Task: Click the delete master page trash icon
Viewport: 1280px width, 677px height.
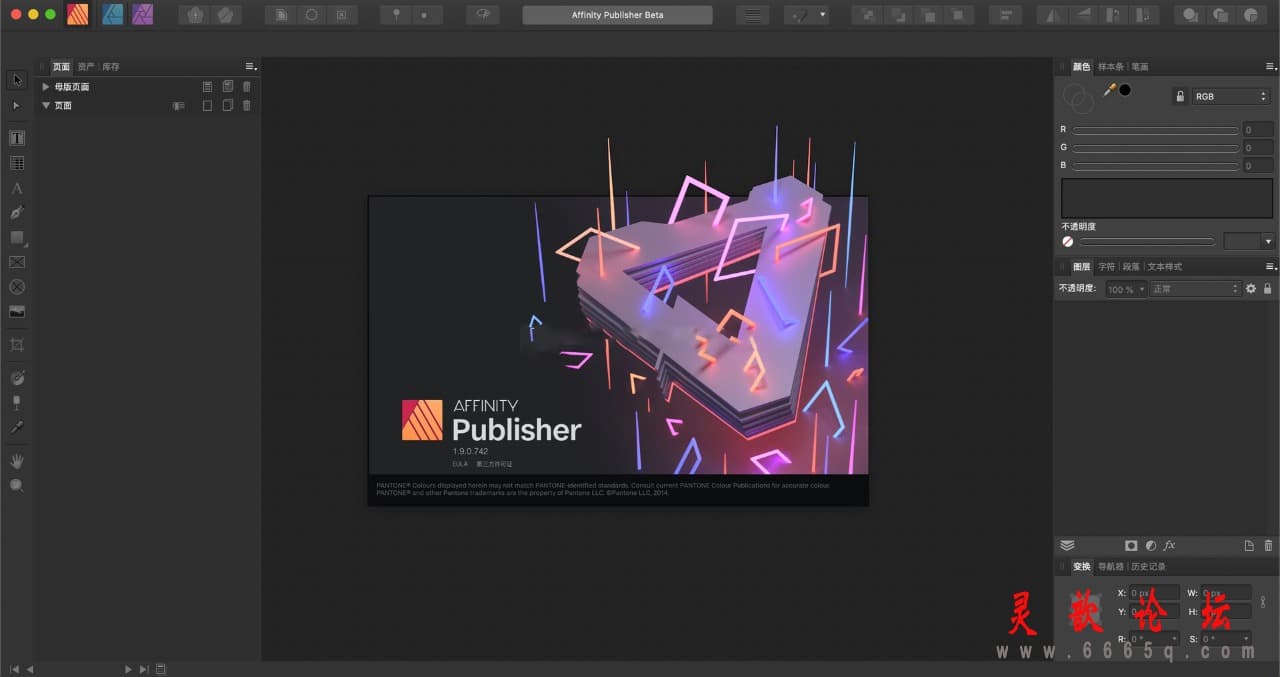Action: point(247,87)
